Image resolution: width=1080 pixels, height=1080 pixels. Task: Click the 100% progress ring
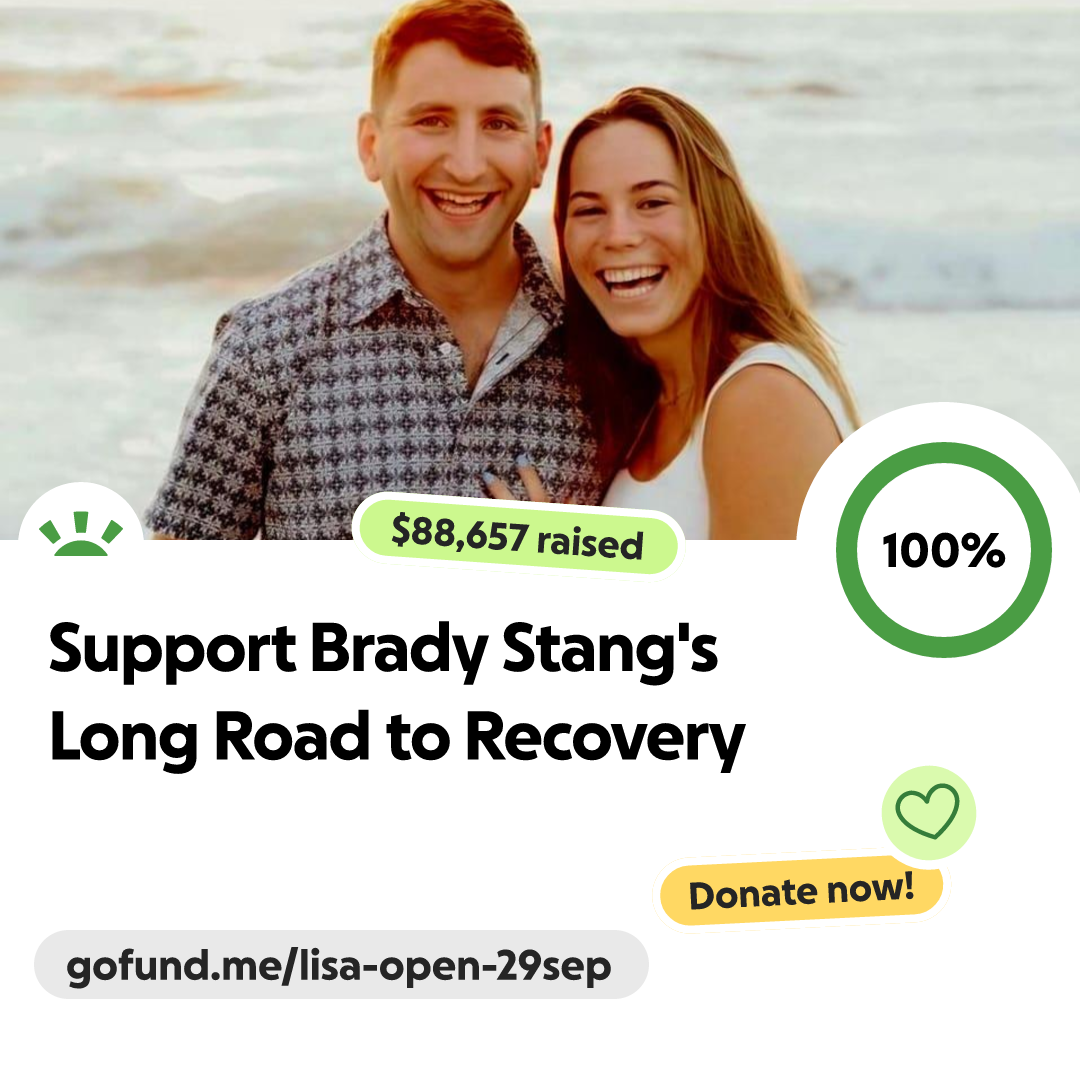tap(944, 550)
